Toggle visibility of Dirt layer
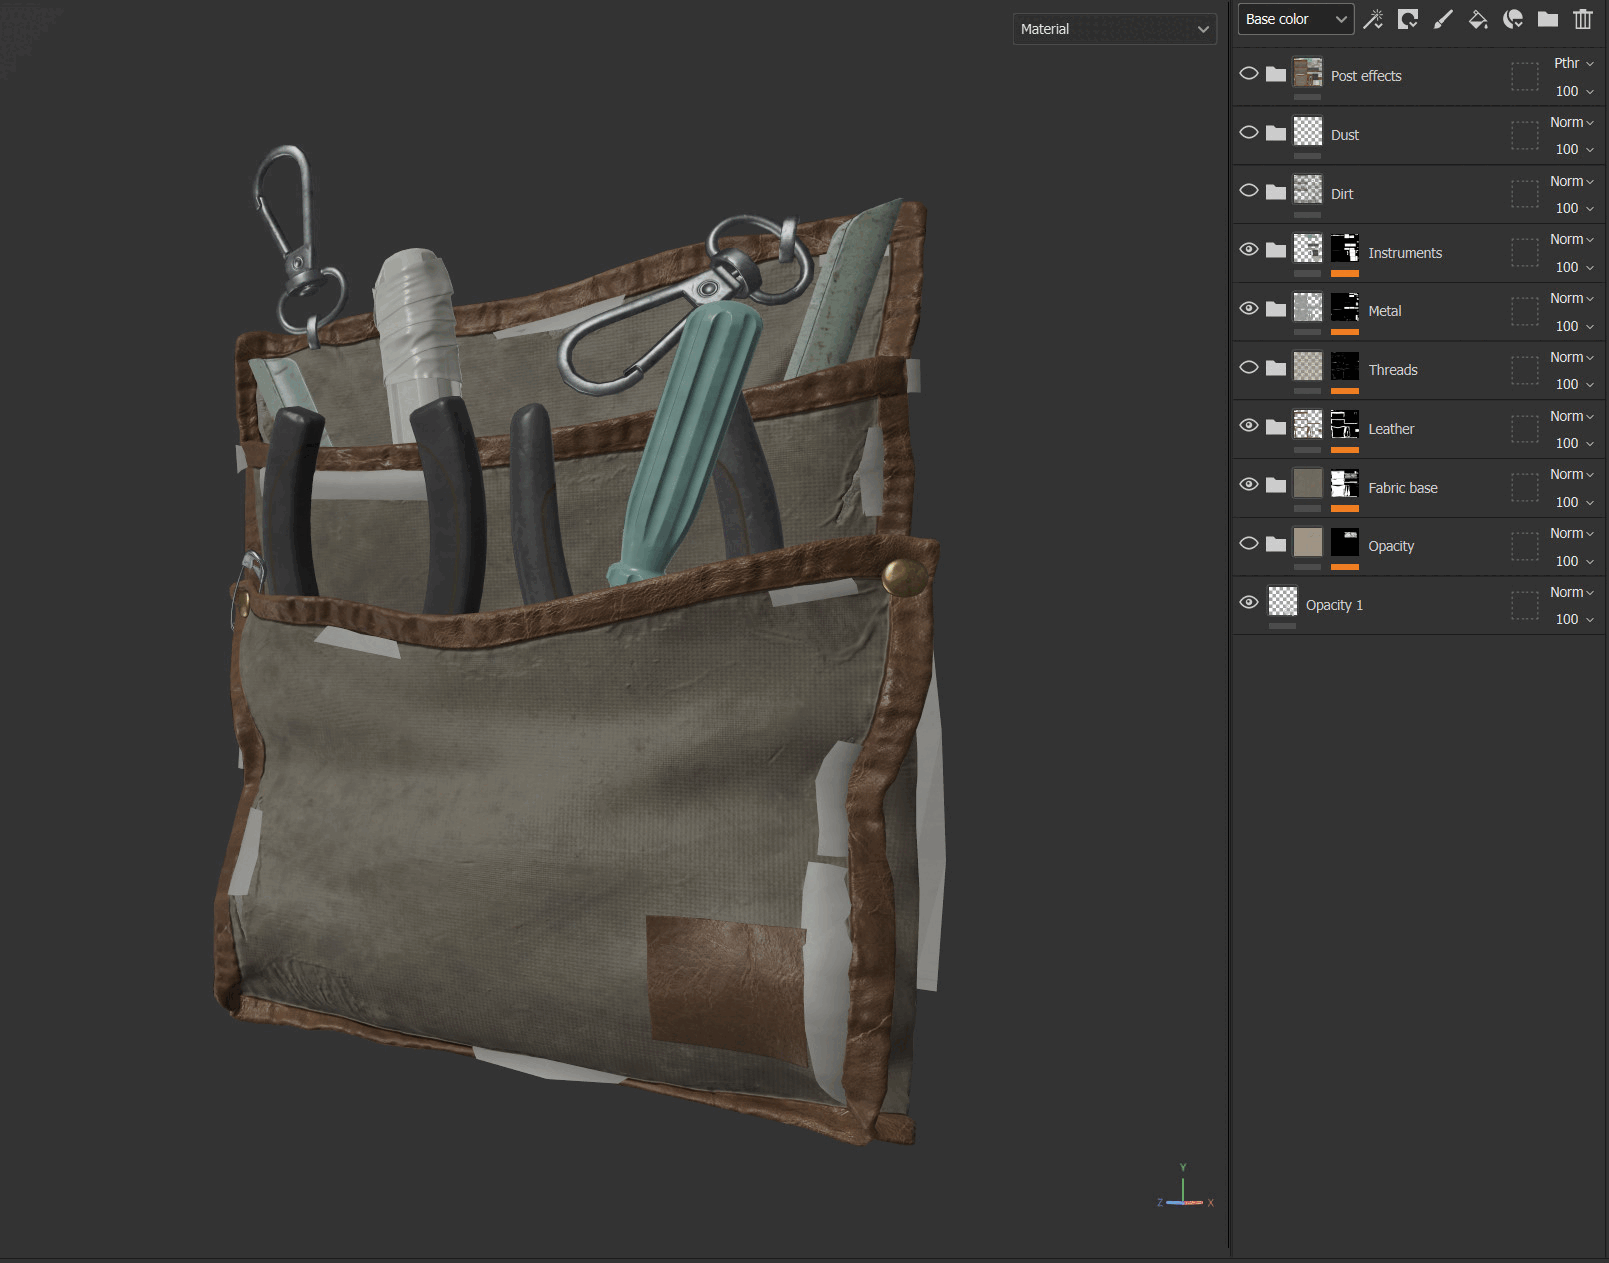Viewport: 1609px width, 1263px height. (x=1249, y=191)
